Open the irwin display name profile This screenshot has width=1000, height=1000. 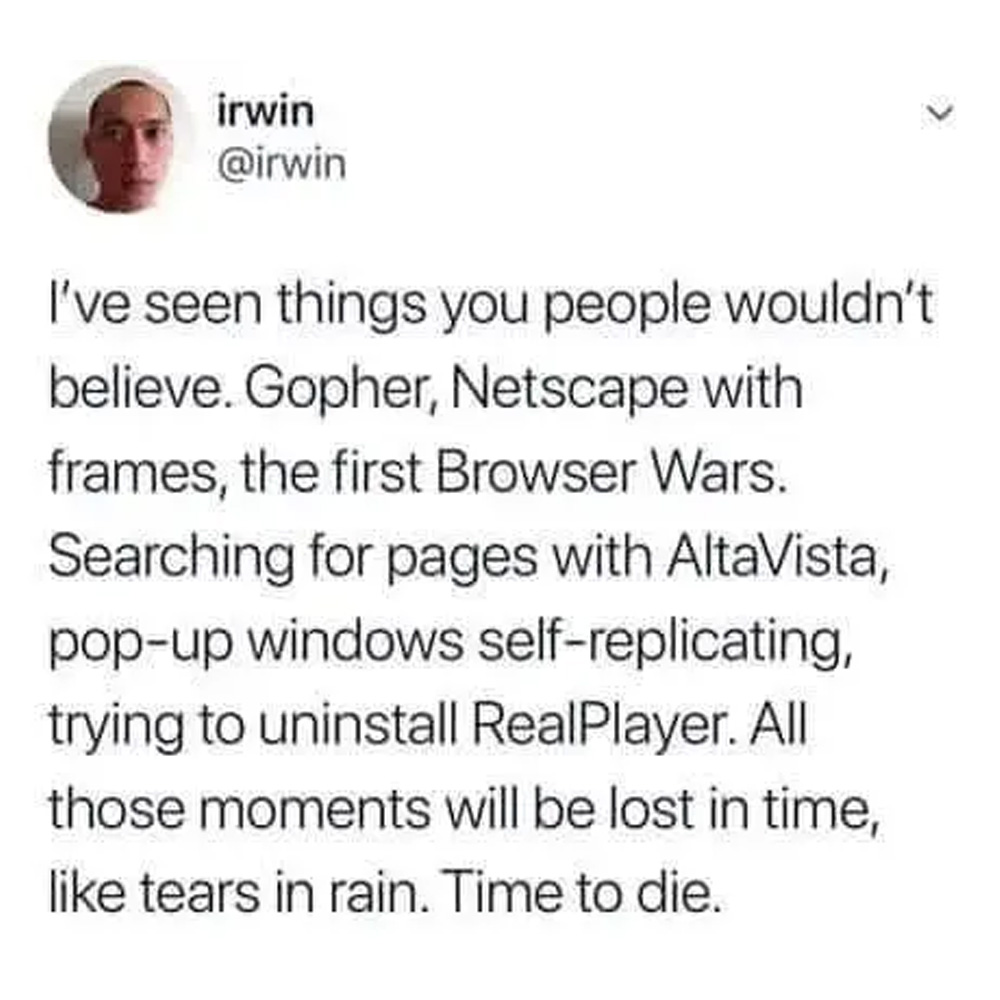point(266,112)
